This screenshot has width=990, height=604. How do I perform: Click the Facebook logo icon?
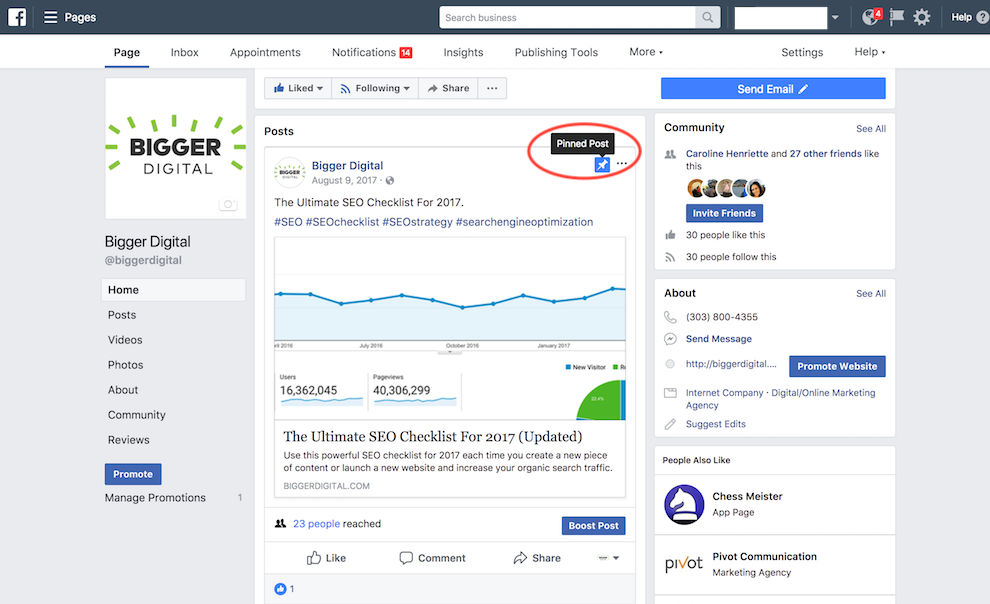pyautogui.click(x=17, y=17)
